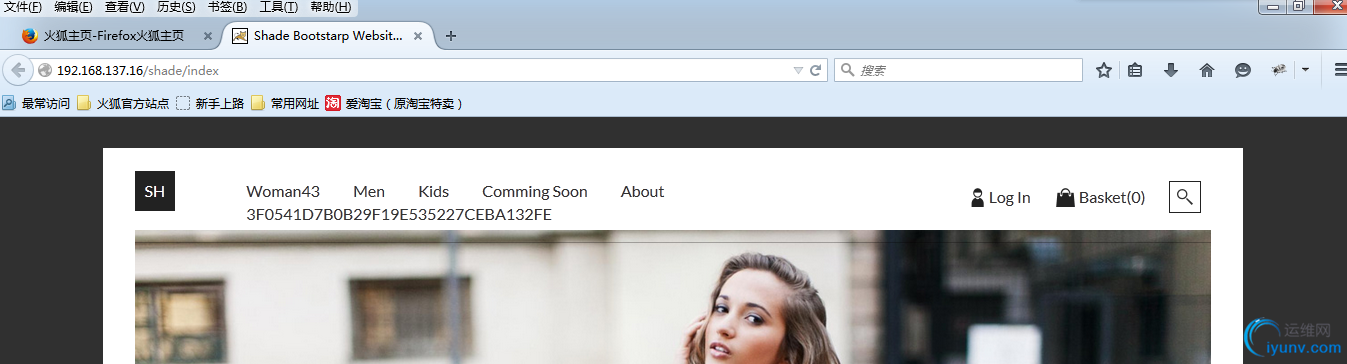Expand the extension icon dropdown arrow
The width and height of the screenshot is (1347, 364).
(1305, 70)
